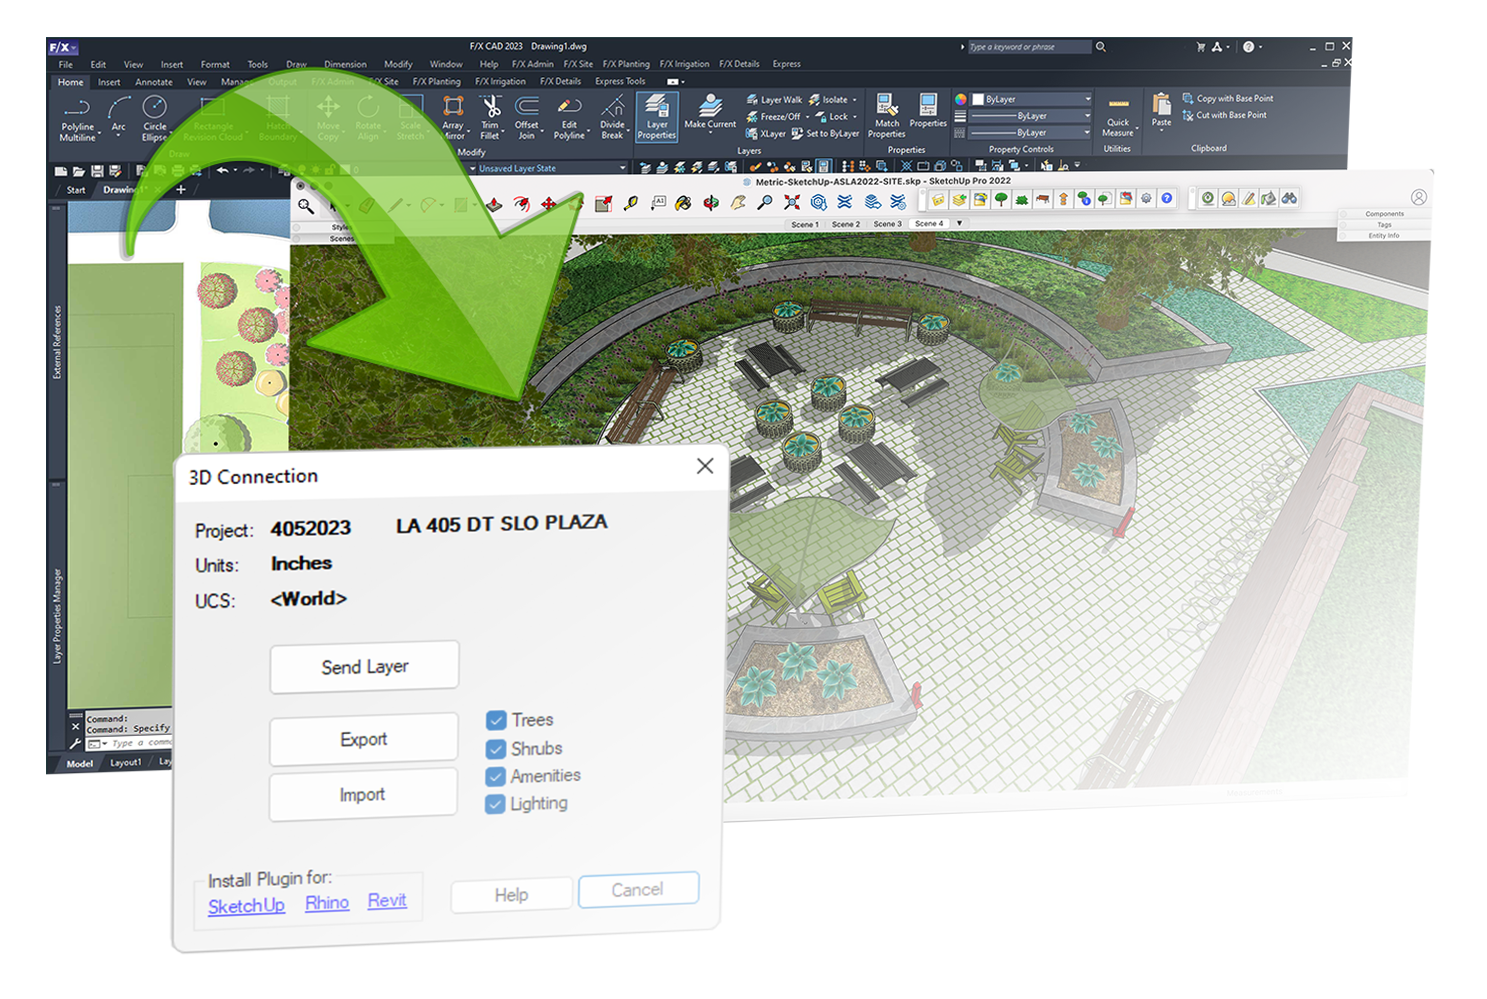Click the SketchUp user account icon
The height and width of the screenshot is (999, 1487).
point(1419,197)
